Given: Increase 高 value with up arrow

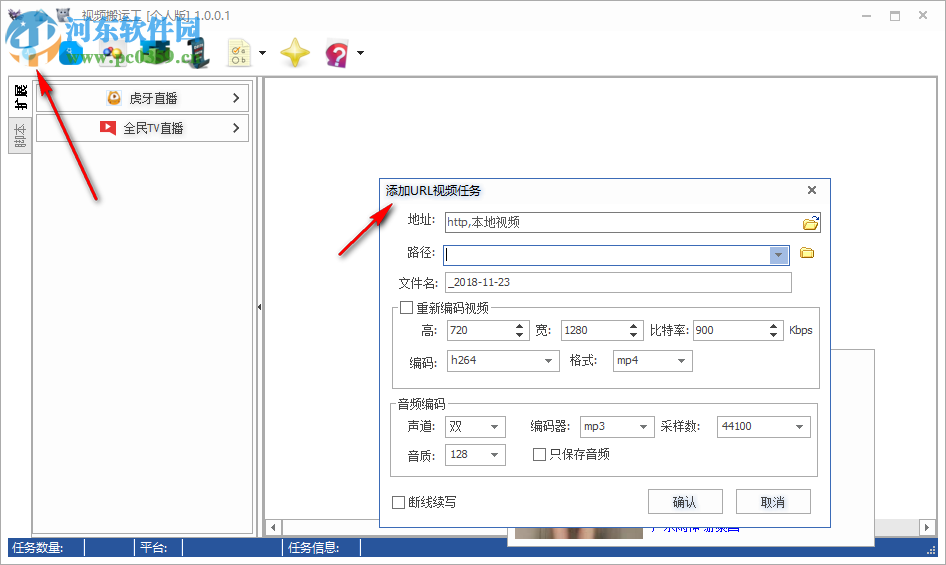Looking at the screenshot, I should pyautogui.click(x=519, y=326).
